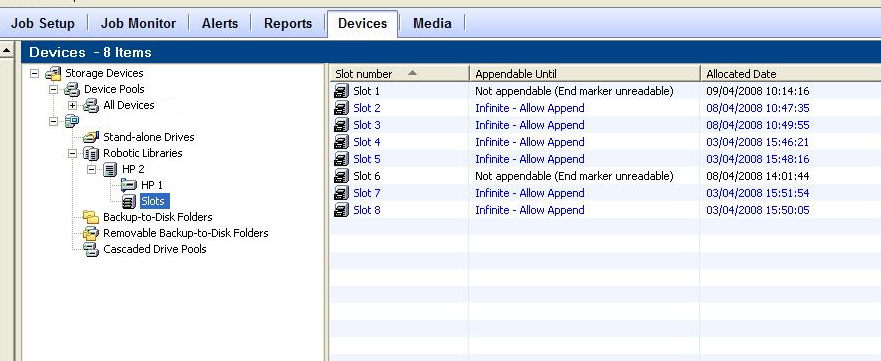Select Cascaded Drive Pools in the tree
Screen dimensions: 881x361
[155, 249]
